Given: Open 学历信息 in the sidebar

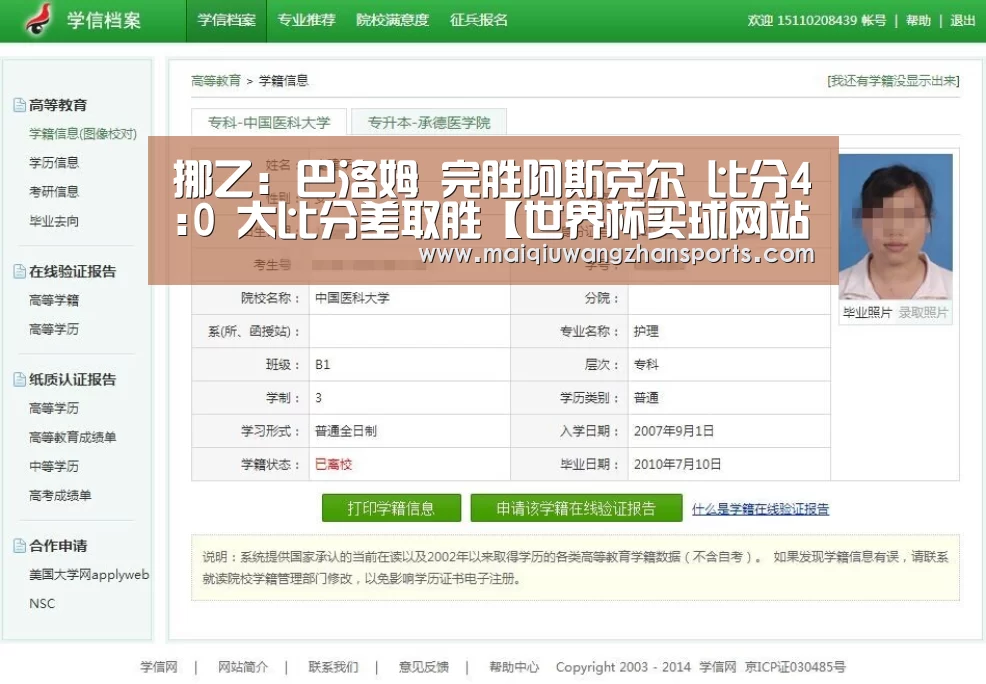Looking at the screenshot, I should tap(54, 163).
